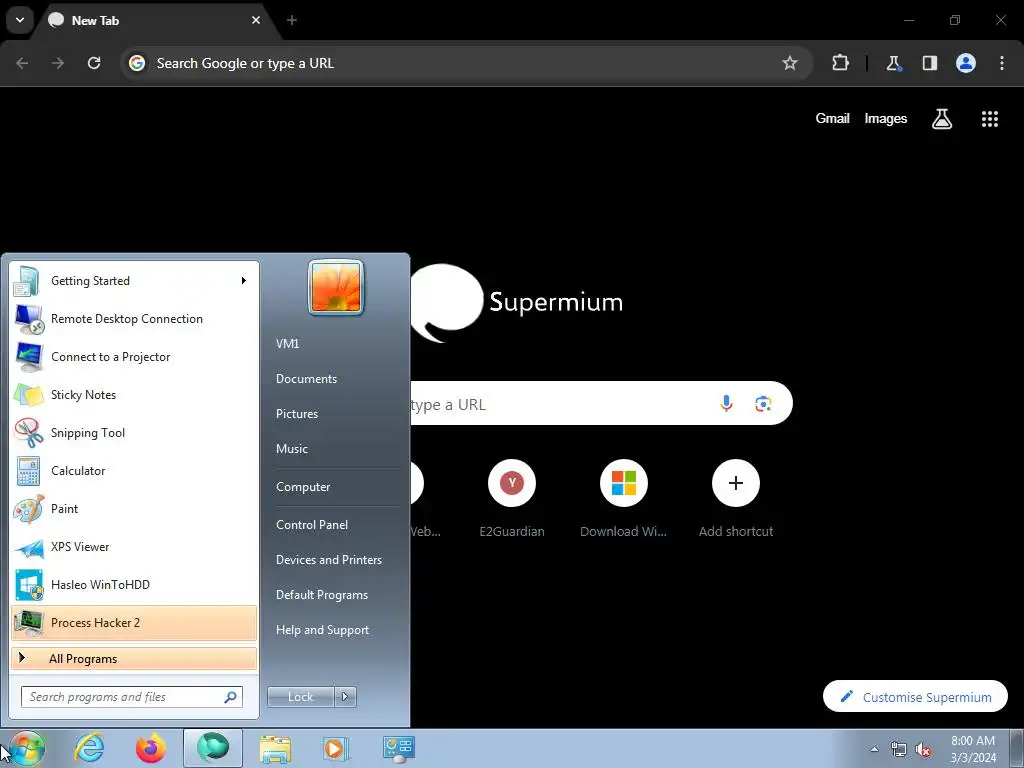Click the browser Back arrow
The image size is (1024, 768).
[22, 63]
